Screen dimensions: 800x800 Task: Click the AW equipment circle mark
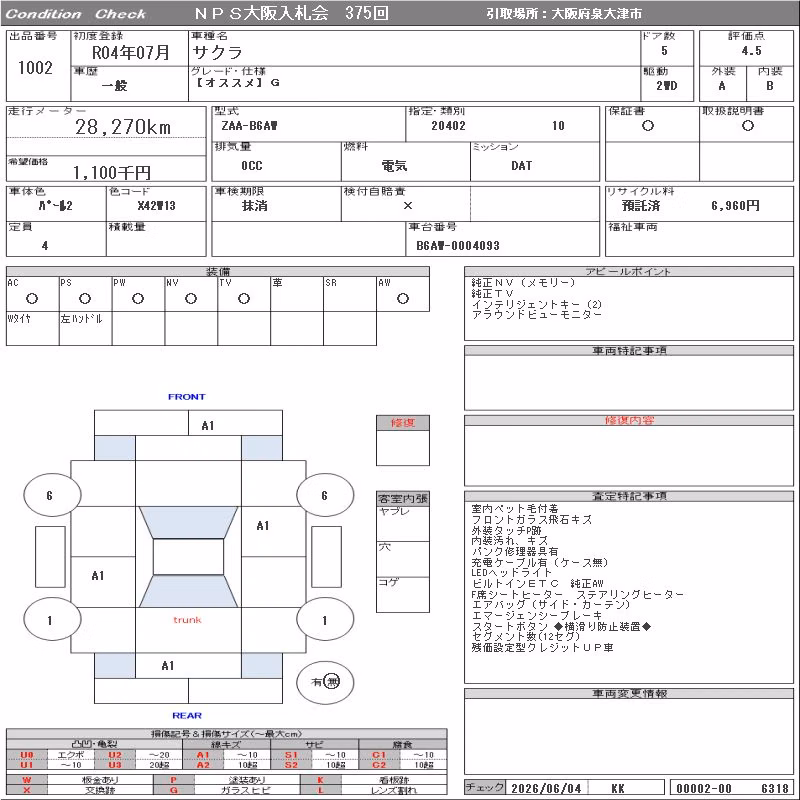coord(403,298)
